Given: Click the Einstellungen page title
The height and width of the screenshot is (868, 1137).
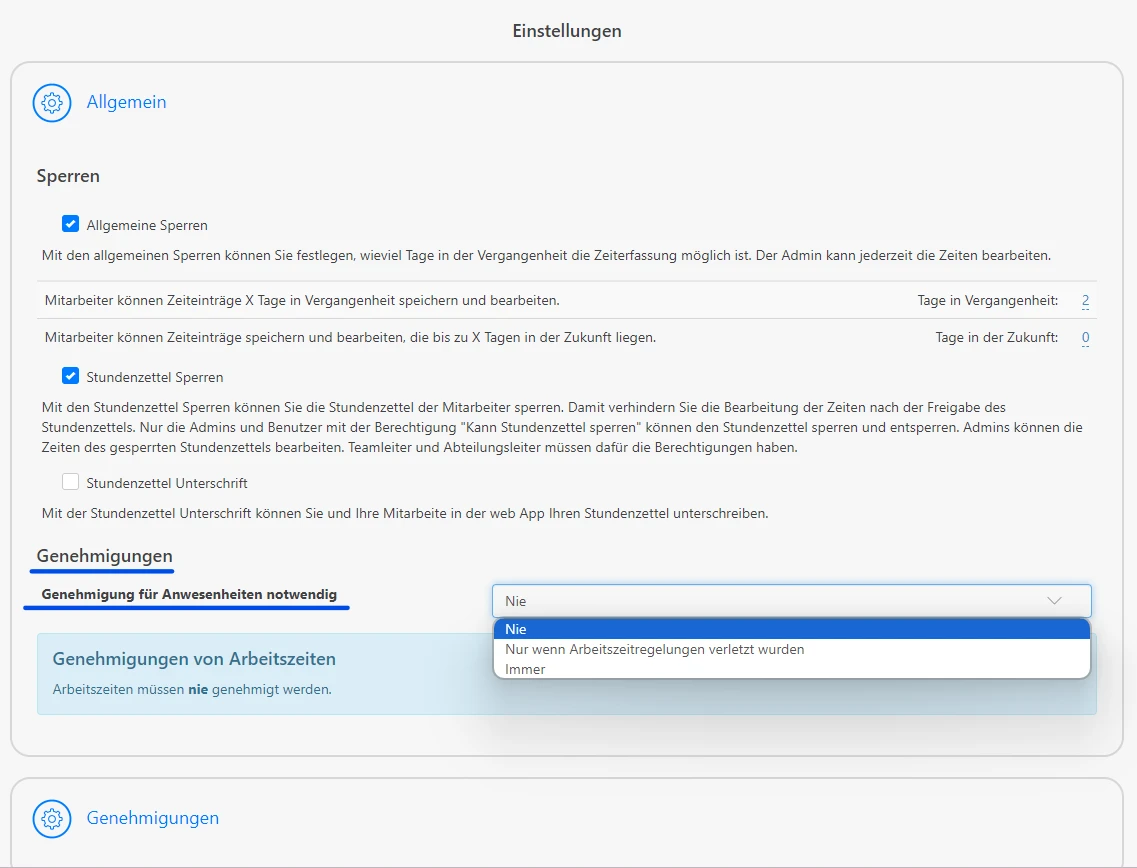Looking at the screenshot, I should coord(567,31).
